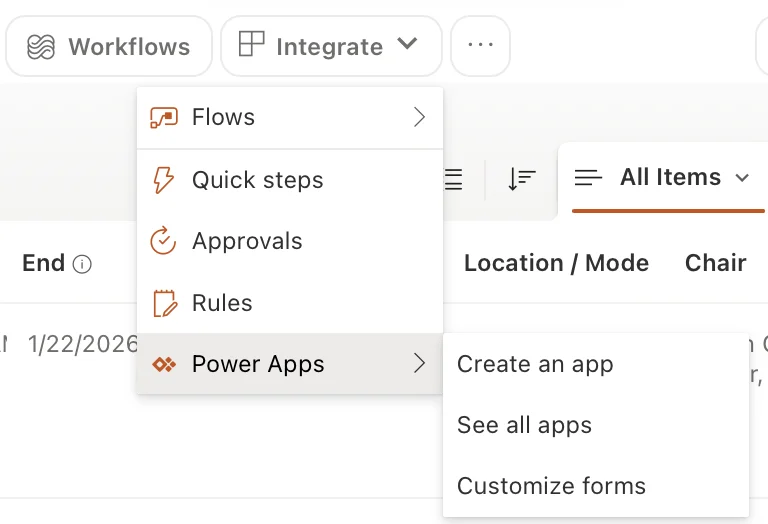The height and width of the screenshot is (524, 768).
Task: Click the End column header
Action: (x=44, y=263)
